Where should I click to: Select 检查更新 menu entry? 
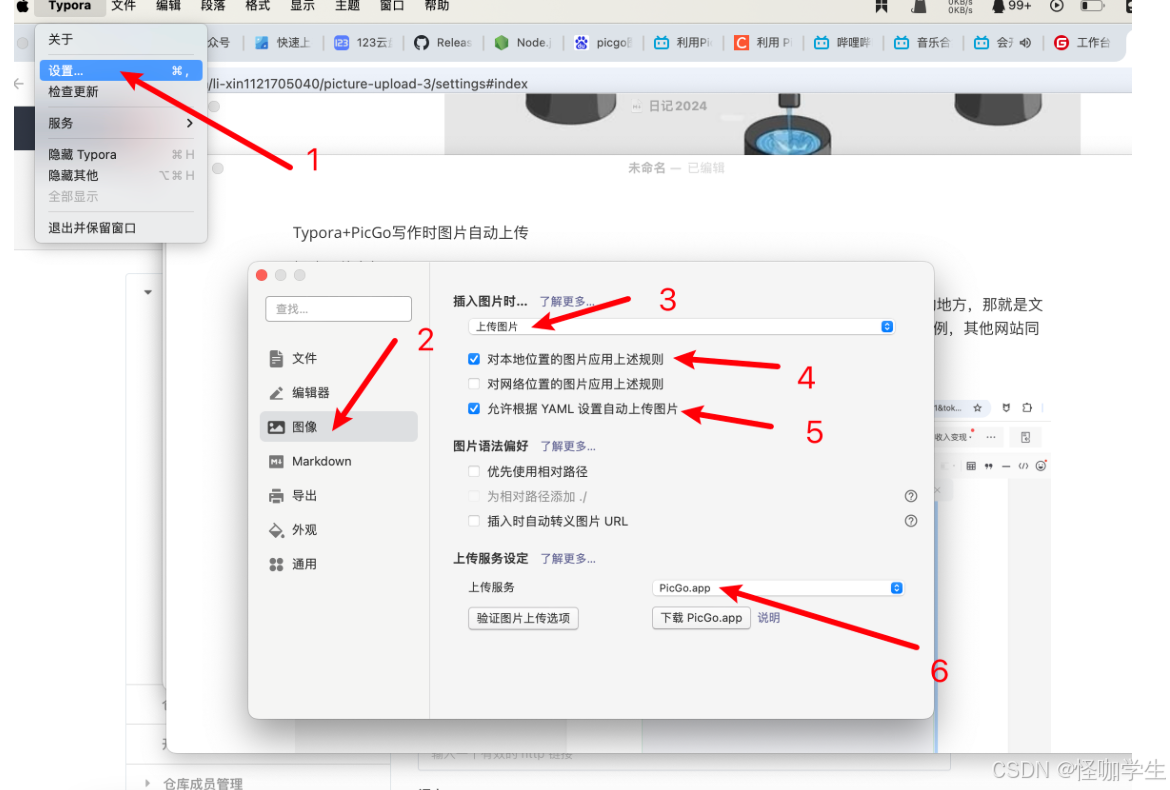click(x=121, y=92)
